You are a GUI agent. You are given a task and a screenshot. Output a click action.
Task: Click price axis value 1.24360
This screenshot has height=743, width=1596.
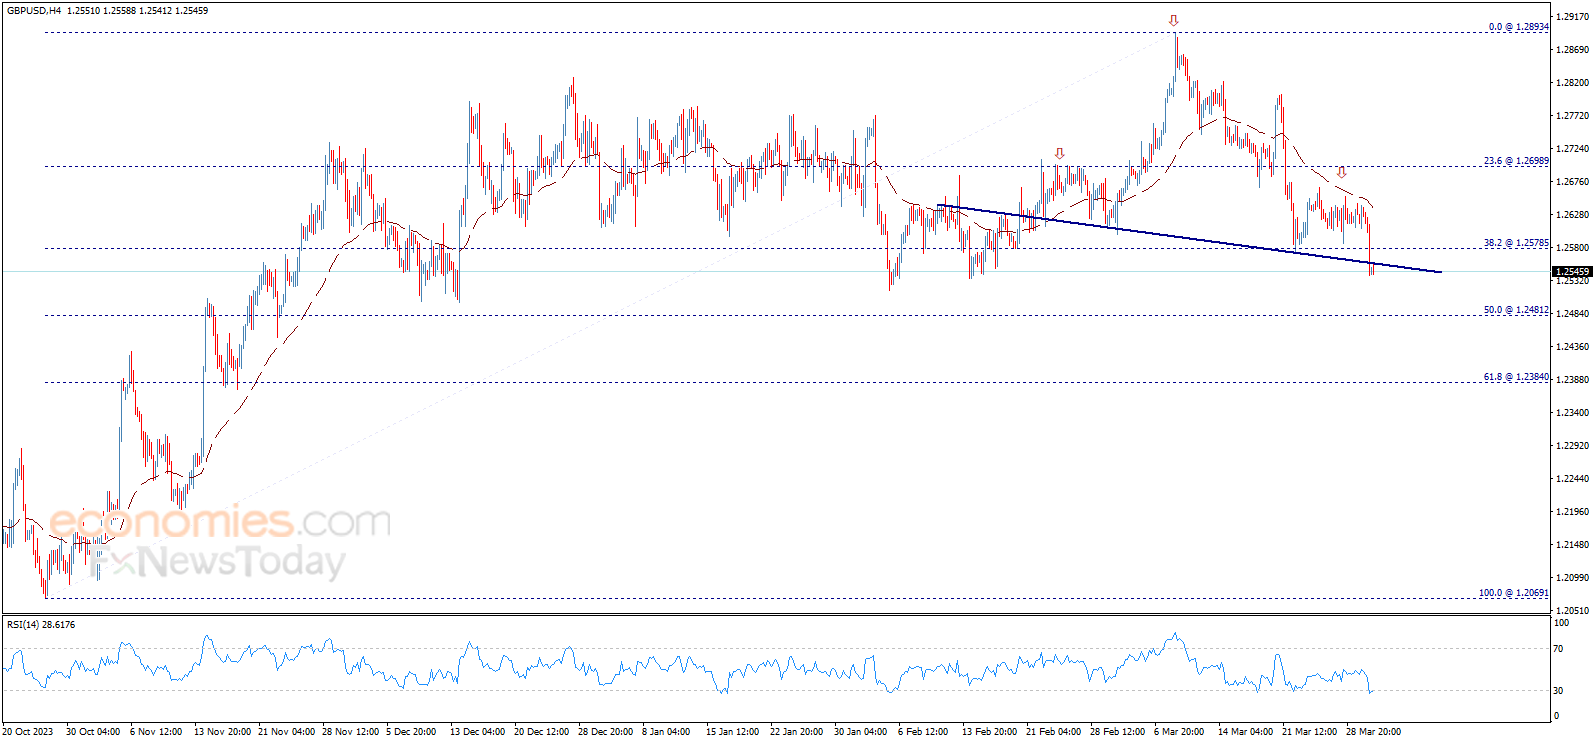(x=1574, y=347)
